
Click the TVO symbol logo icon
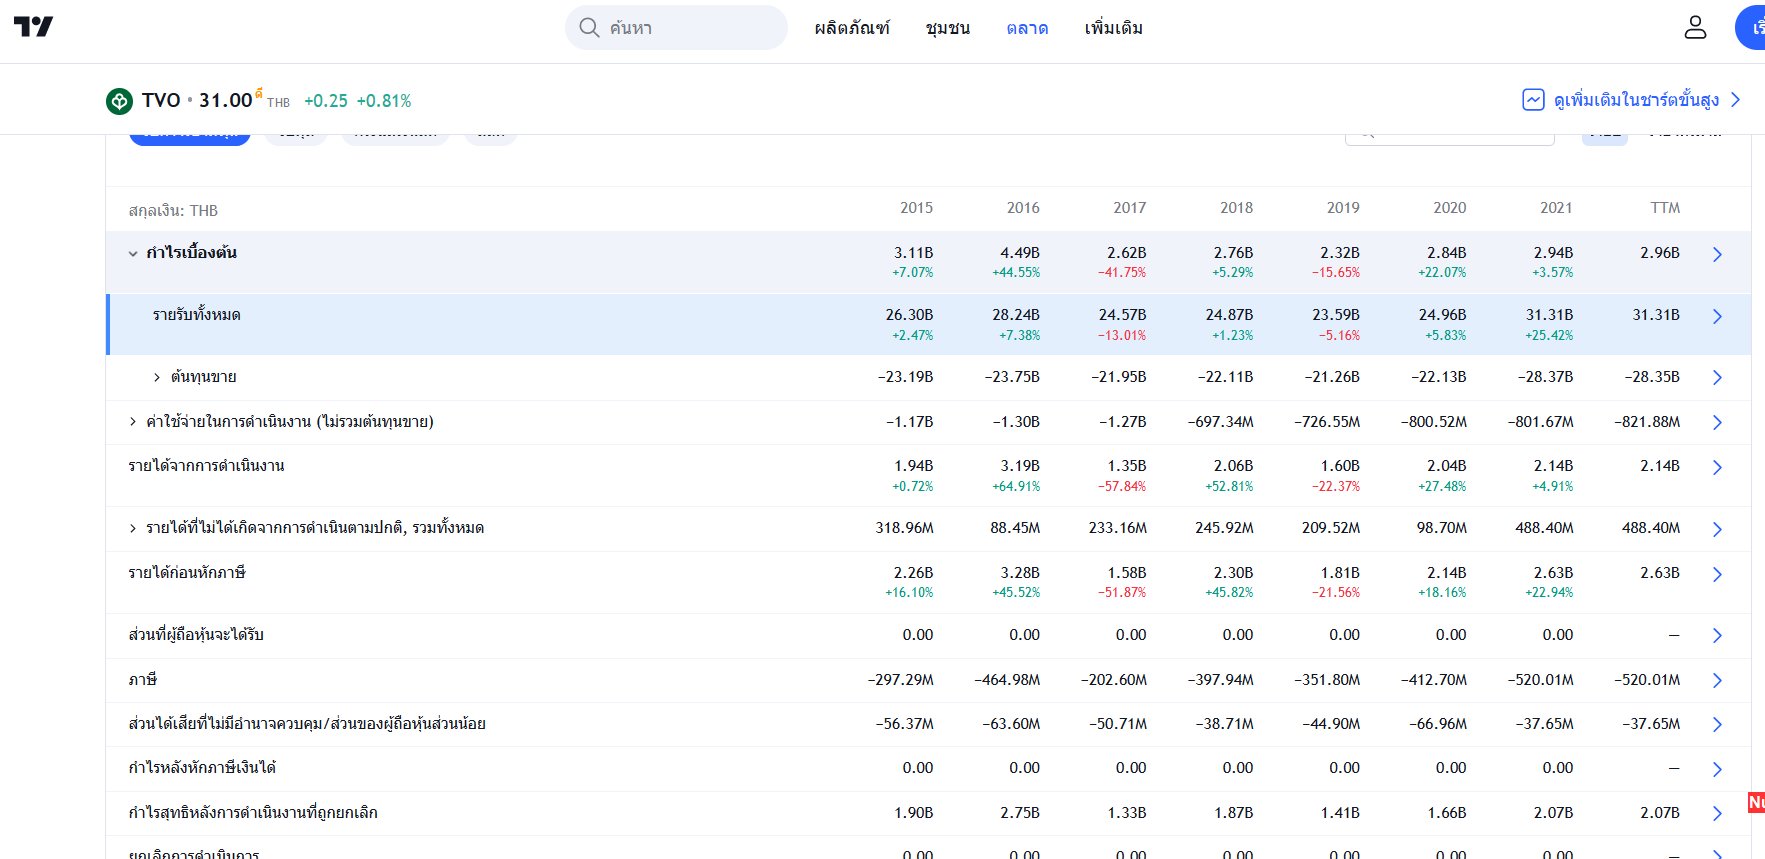coord(119,101)
